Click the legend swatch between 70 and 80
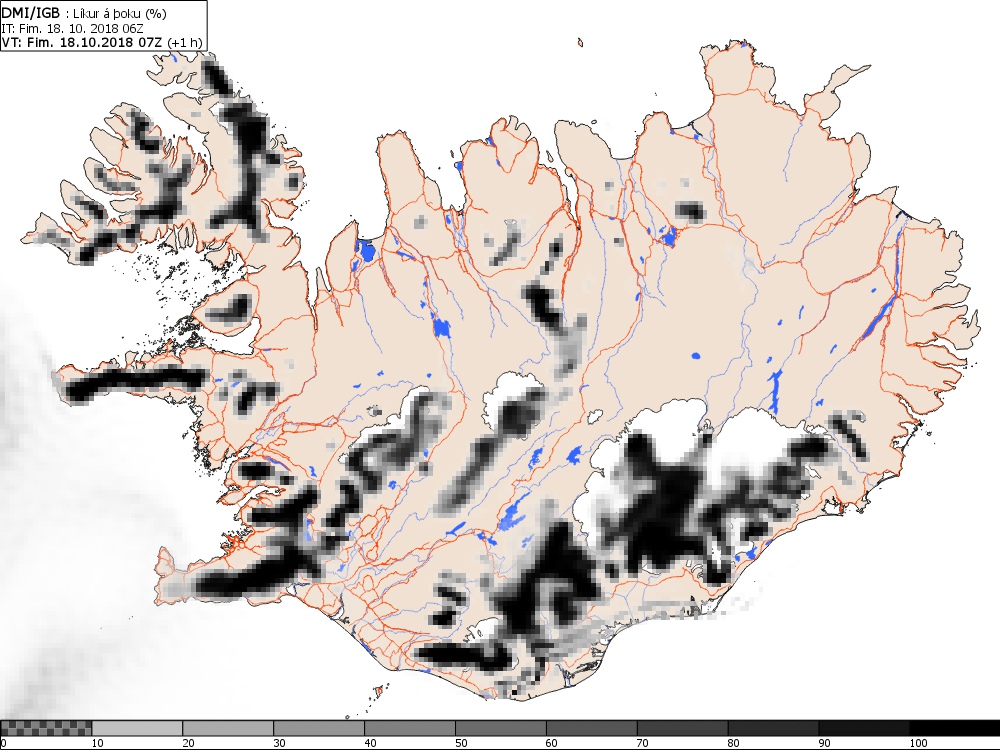The width and height of the screenshot is (1000, 750). coord(682,728)
